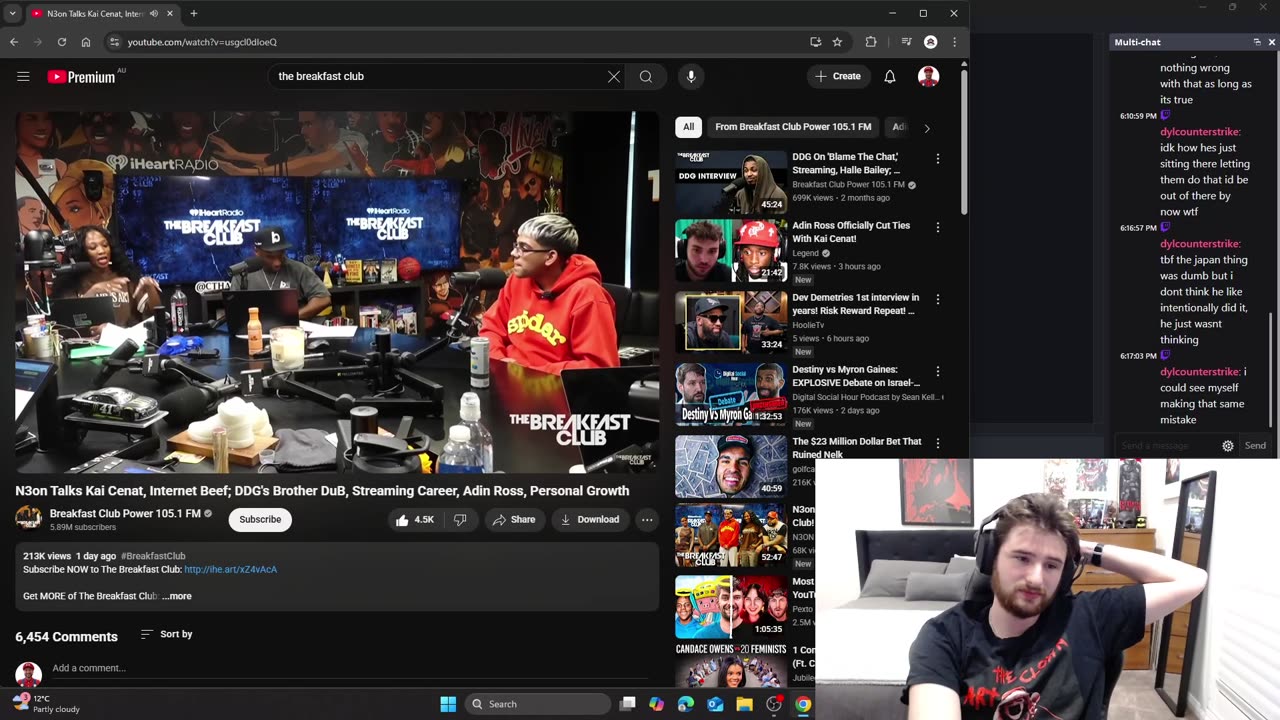This screenshot has width=1280, height=720.
Task: Open Chrome three-dot menu
Action: 955,42
